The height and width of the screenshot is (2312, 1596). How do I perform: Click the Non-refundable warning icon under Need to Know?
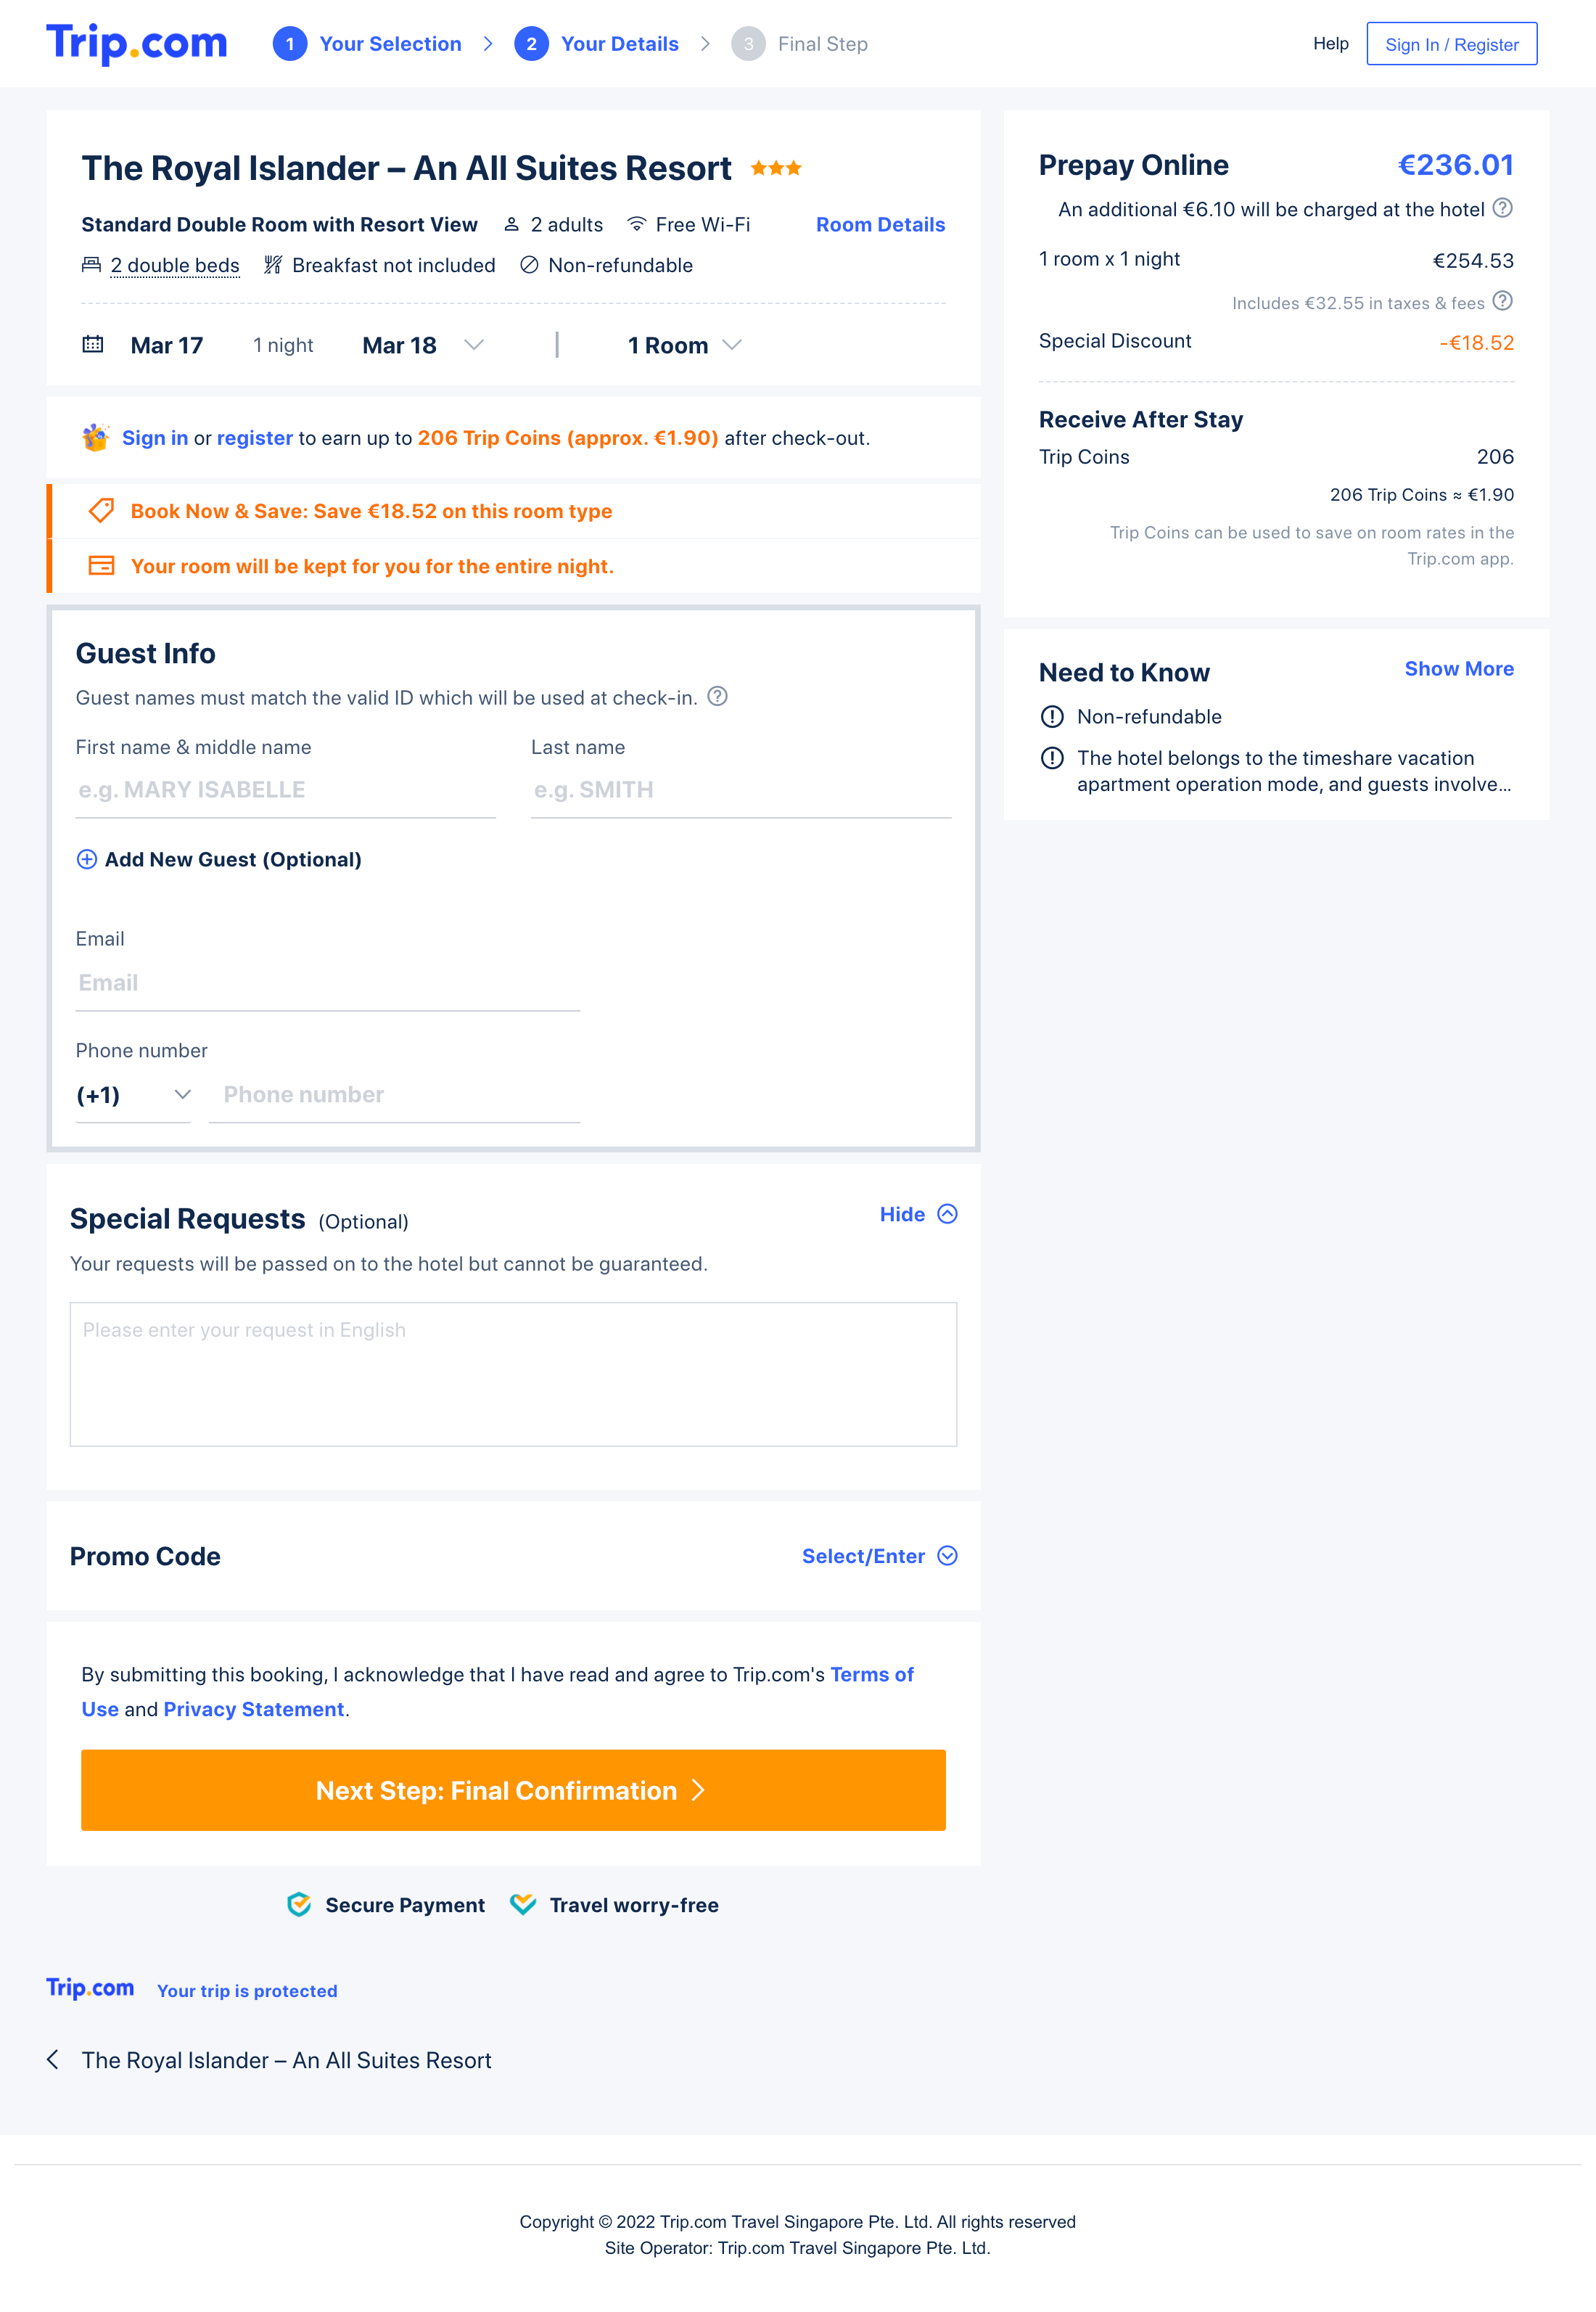point(1052,716)
